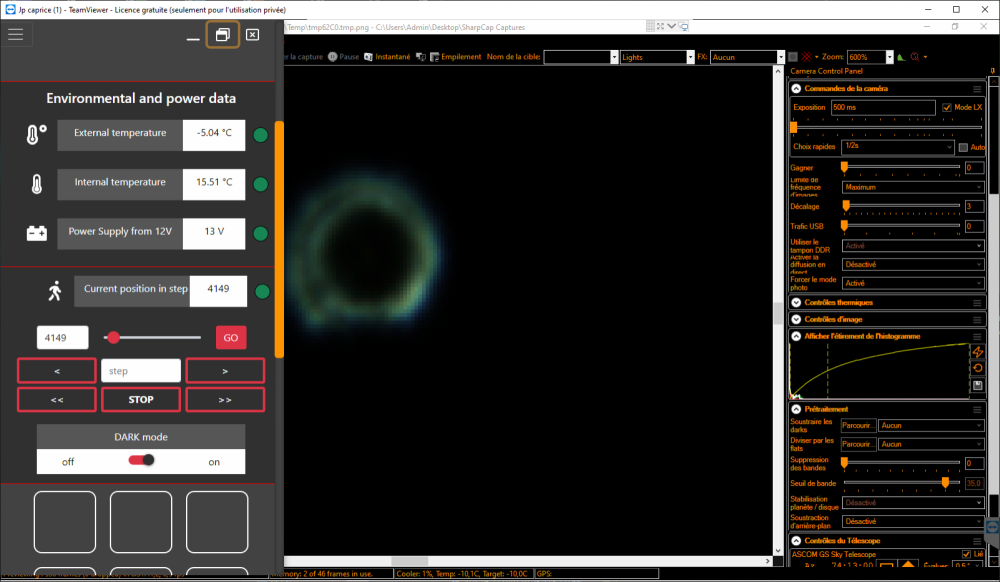Expand the Contrôles thermiques section

coord(796,303)
